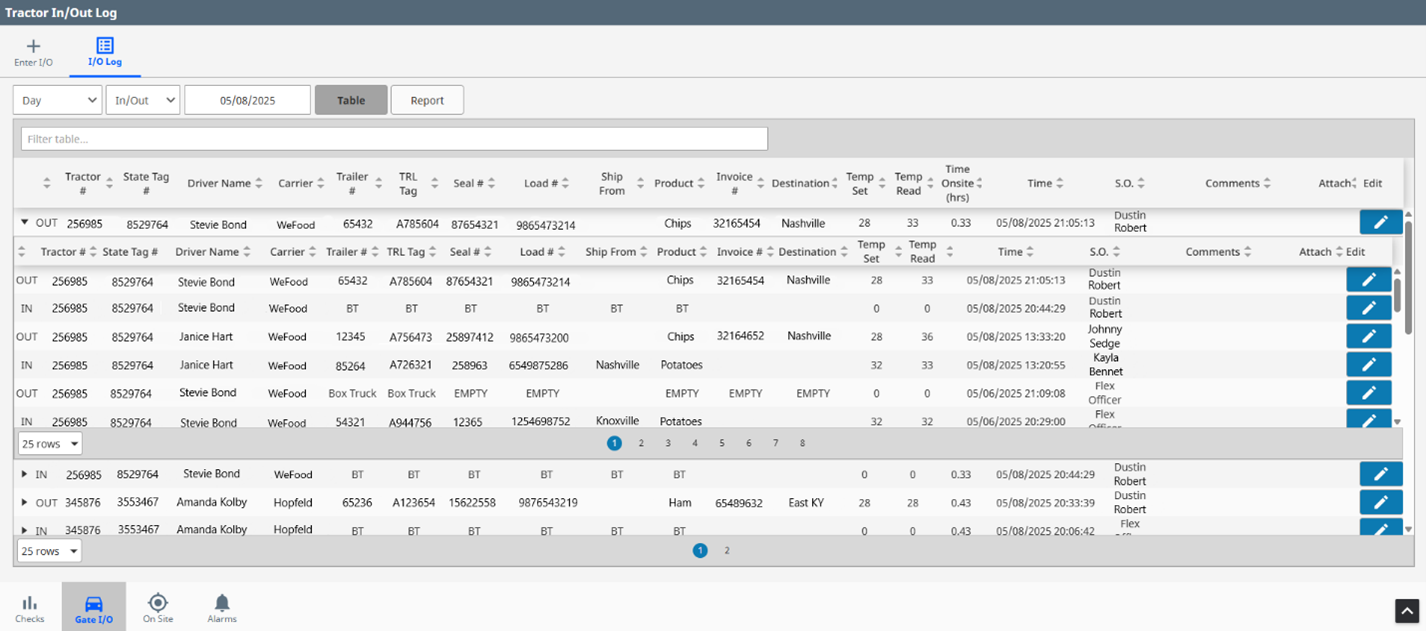The width and height of the screenshot is (1426, 631).
Task: Open the In/Out filter dropdown
Action: click(143, 100)
